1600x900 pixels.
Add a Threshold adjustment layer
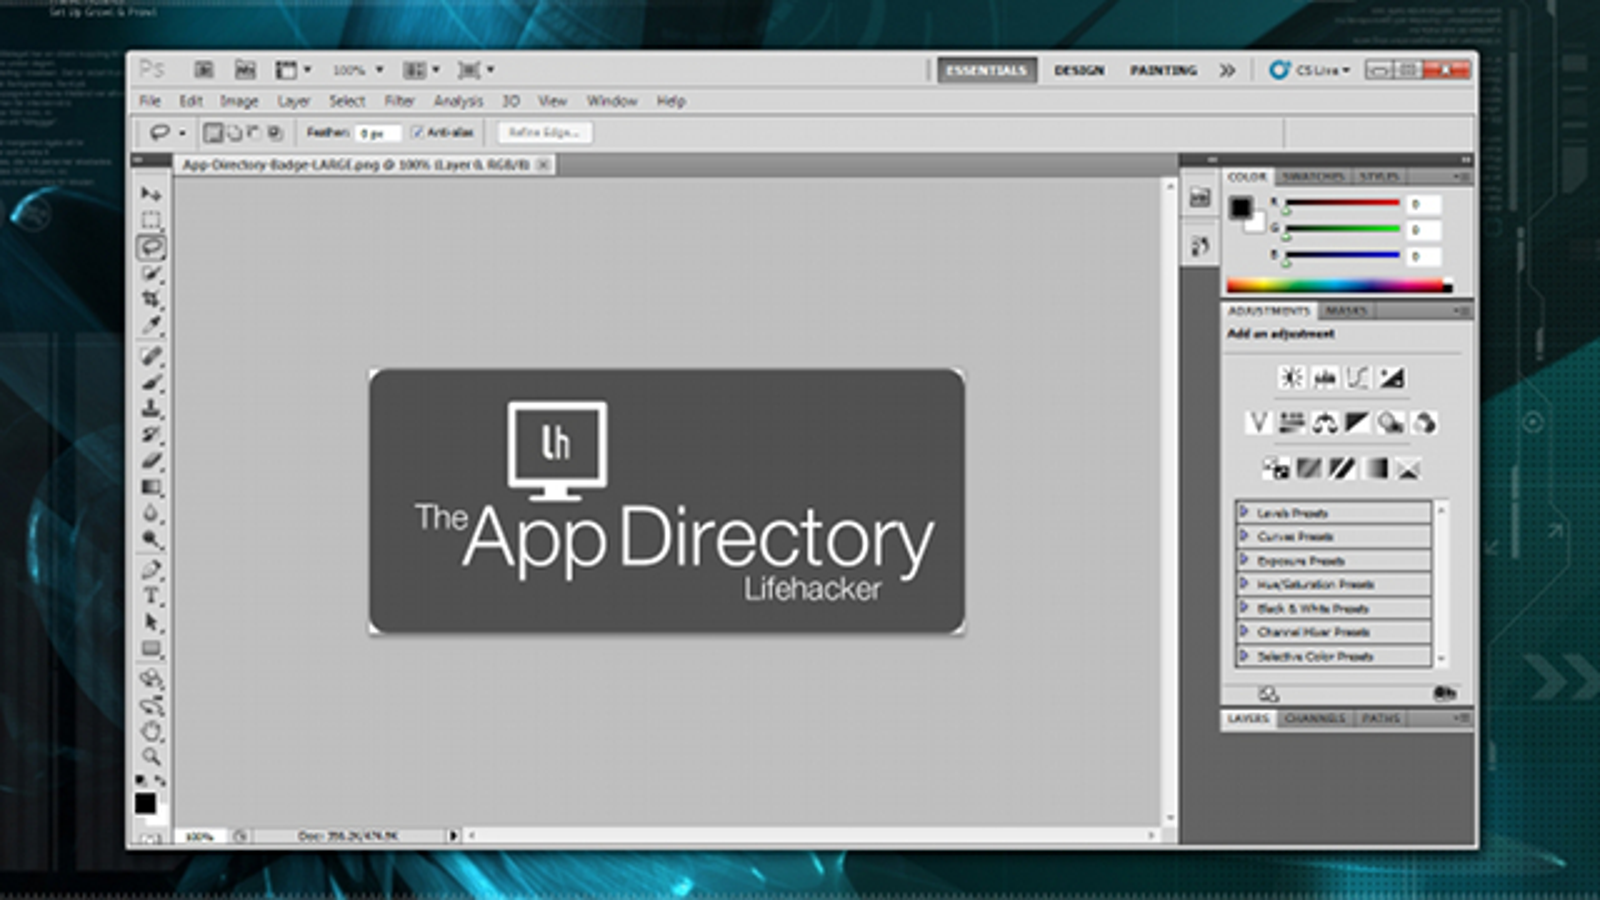1342,468
